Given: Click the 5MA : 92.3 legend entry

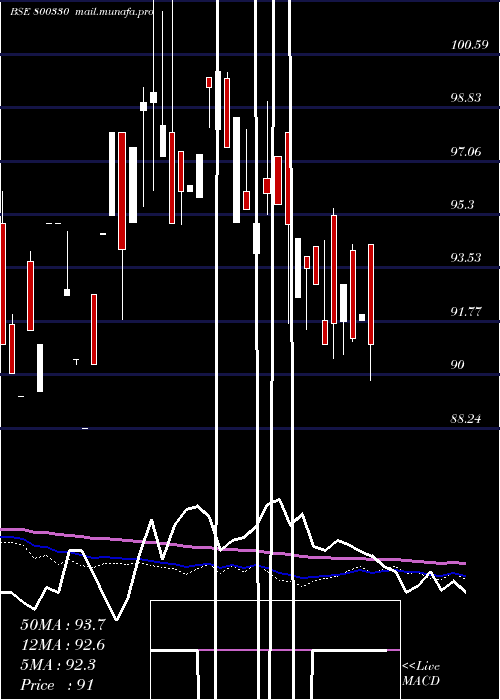Looking at the screenshot, I should tap(58, 665).
